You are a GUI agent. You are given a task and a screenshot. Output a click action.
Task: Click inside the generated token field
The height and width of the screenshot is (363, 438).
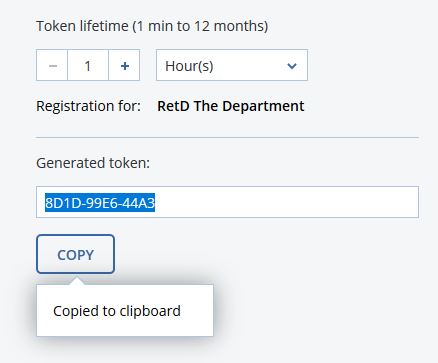pos(227,202)
